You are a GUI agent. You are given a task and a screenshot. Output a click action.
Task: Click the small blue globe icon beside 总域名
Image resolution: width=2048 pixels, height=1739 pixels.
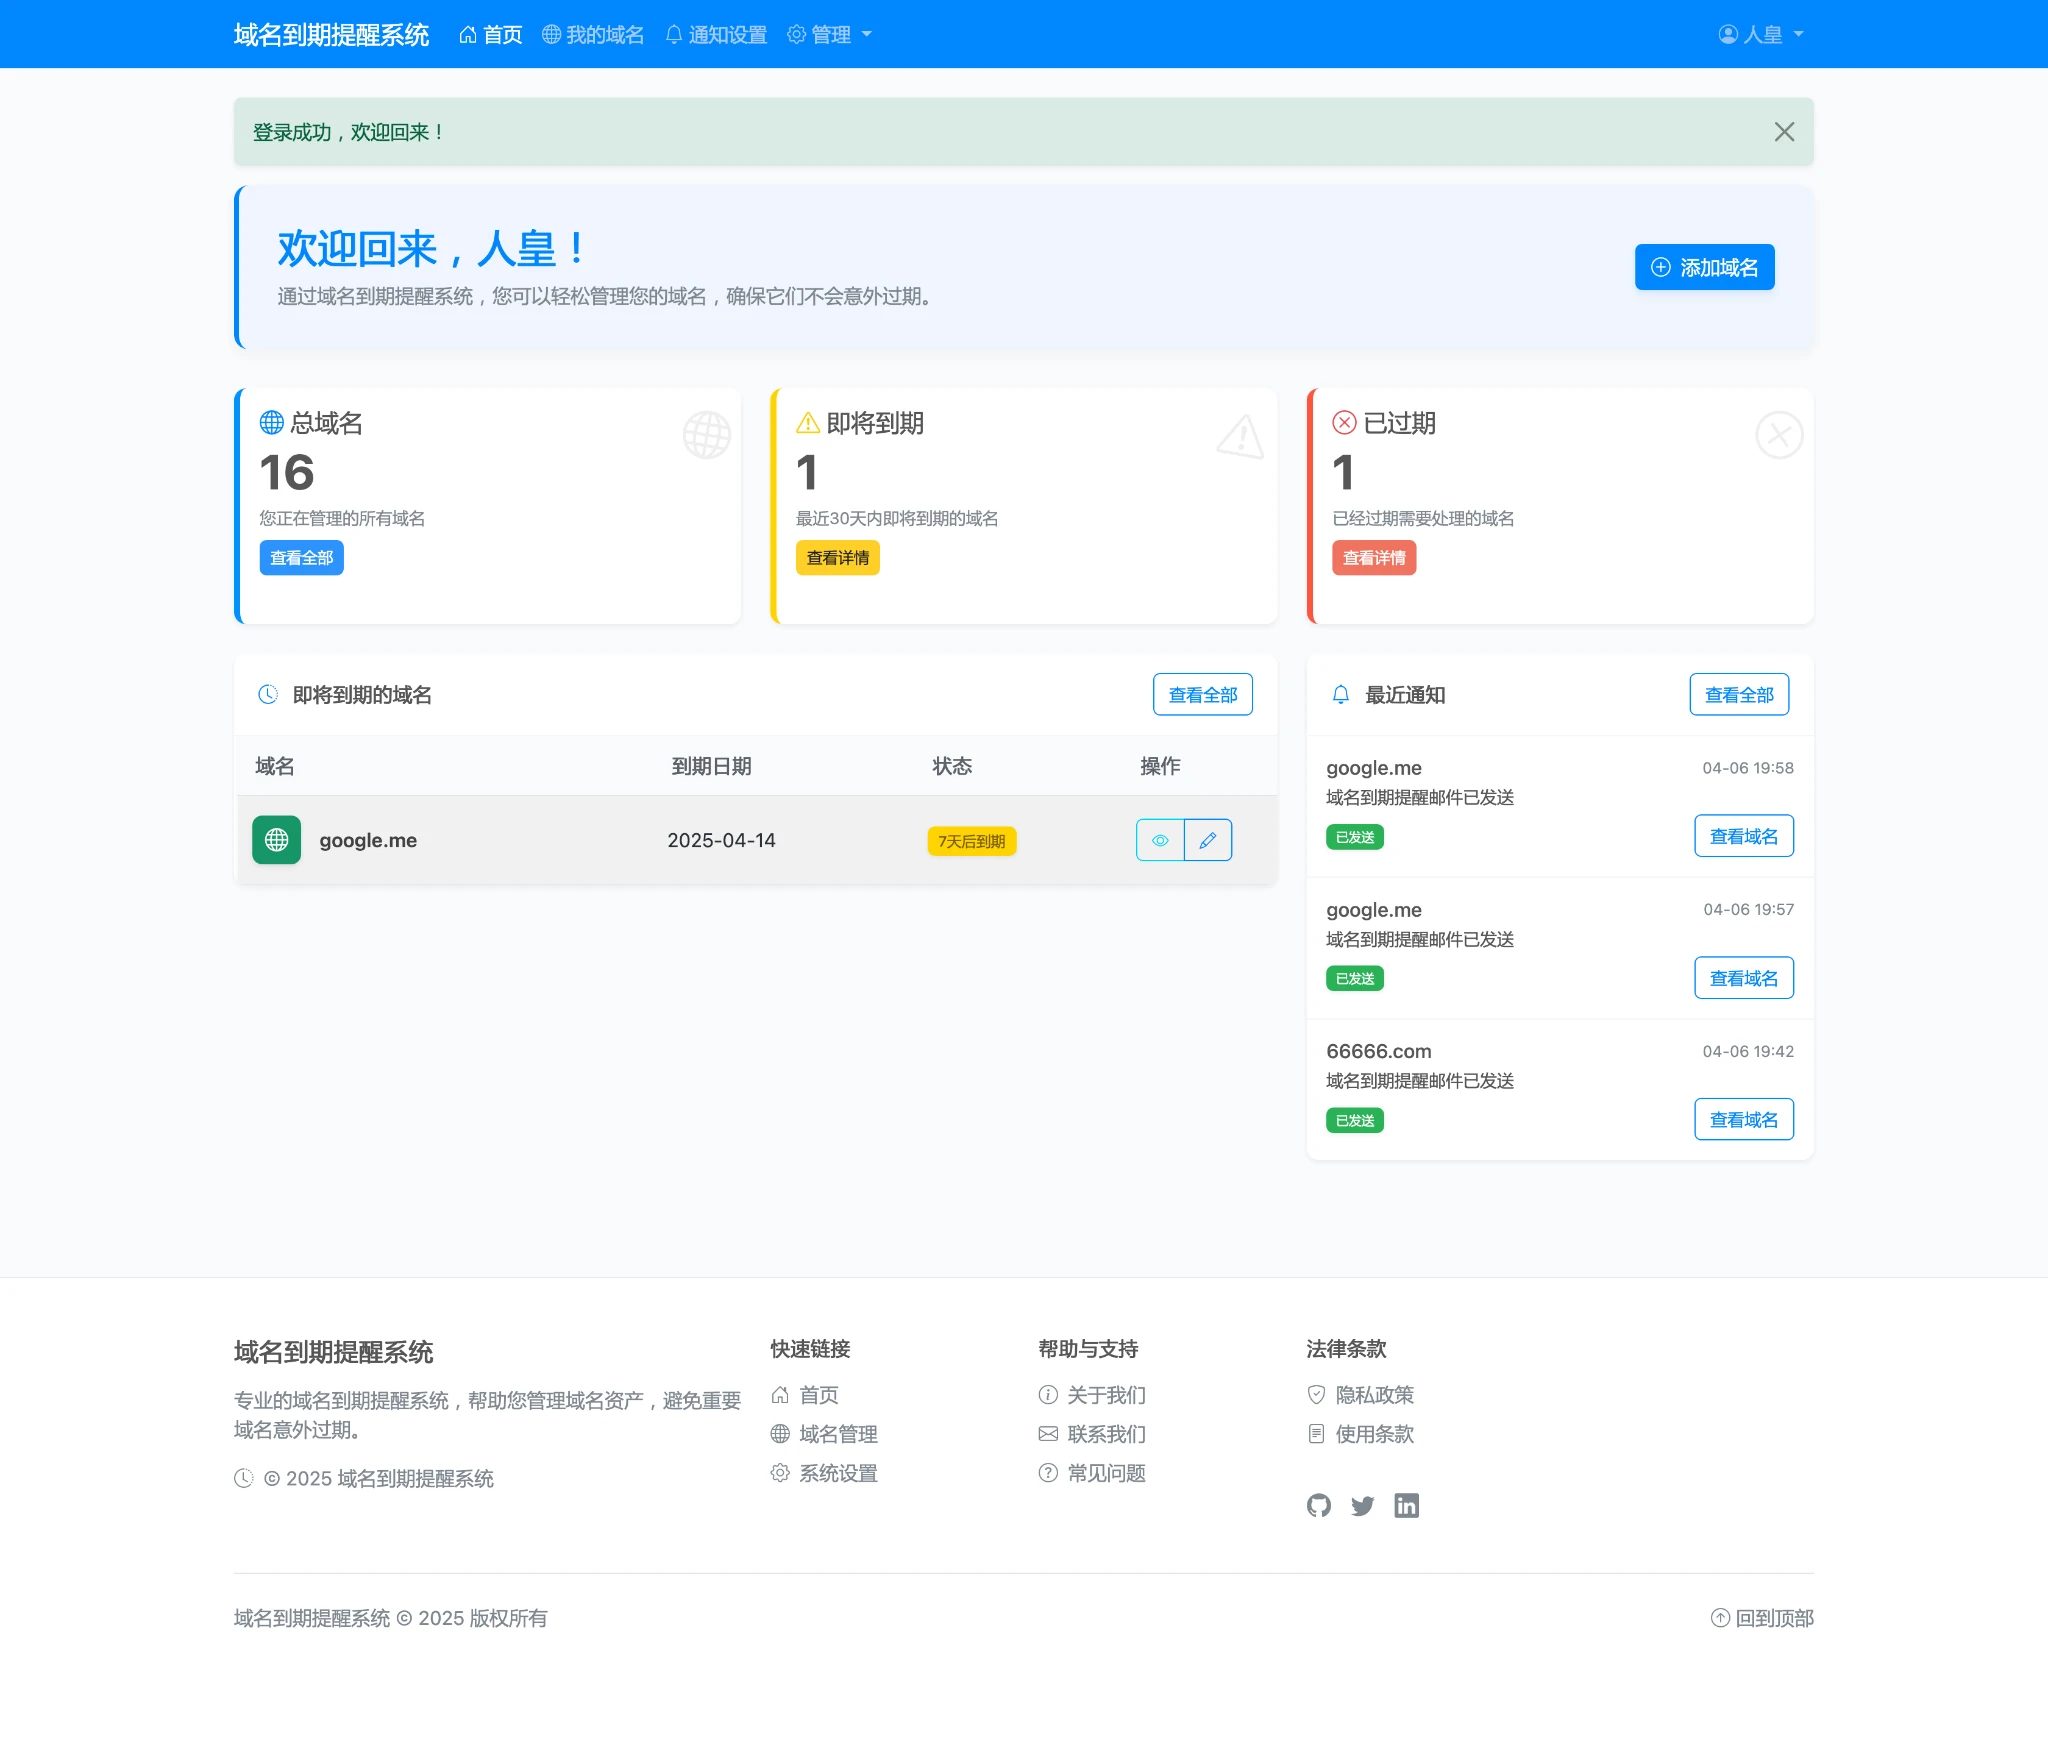pyautogui.click(x=272, y=422)
